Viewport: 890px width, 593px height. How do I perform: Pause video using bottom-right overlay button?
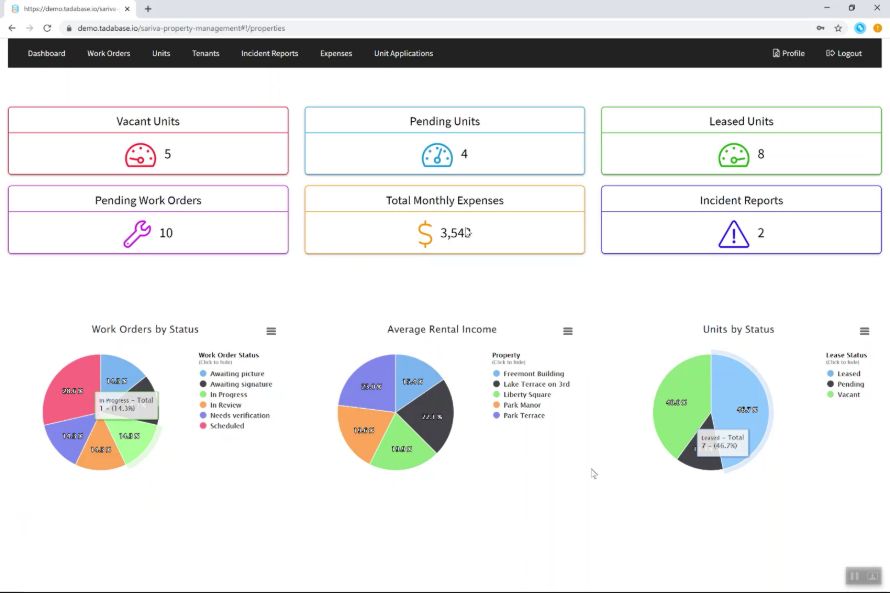(x=855, y=576)
